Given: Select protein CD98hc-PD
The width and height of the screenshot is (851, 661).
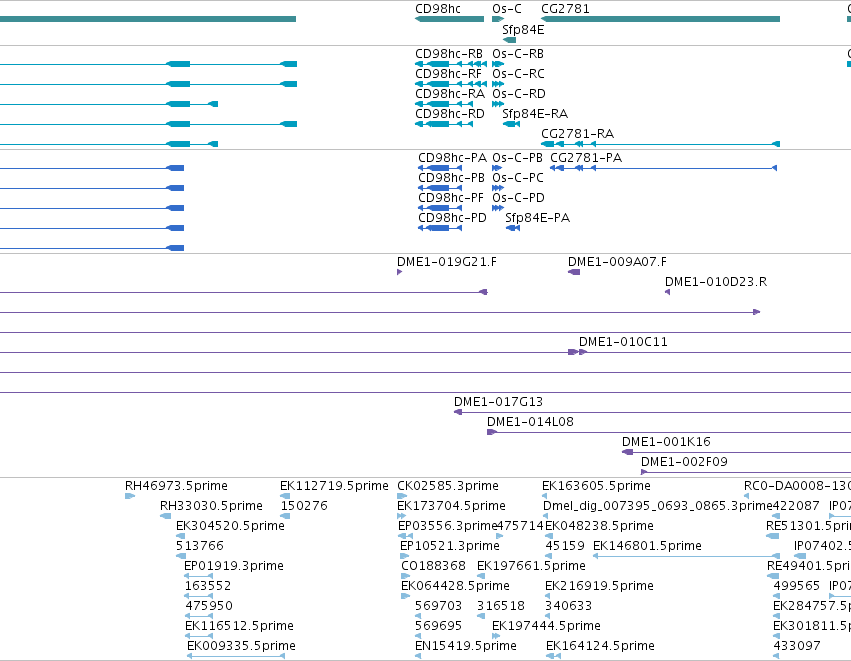Looking at the screenshot, I should click(x=440, y=228).
